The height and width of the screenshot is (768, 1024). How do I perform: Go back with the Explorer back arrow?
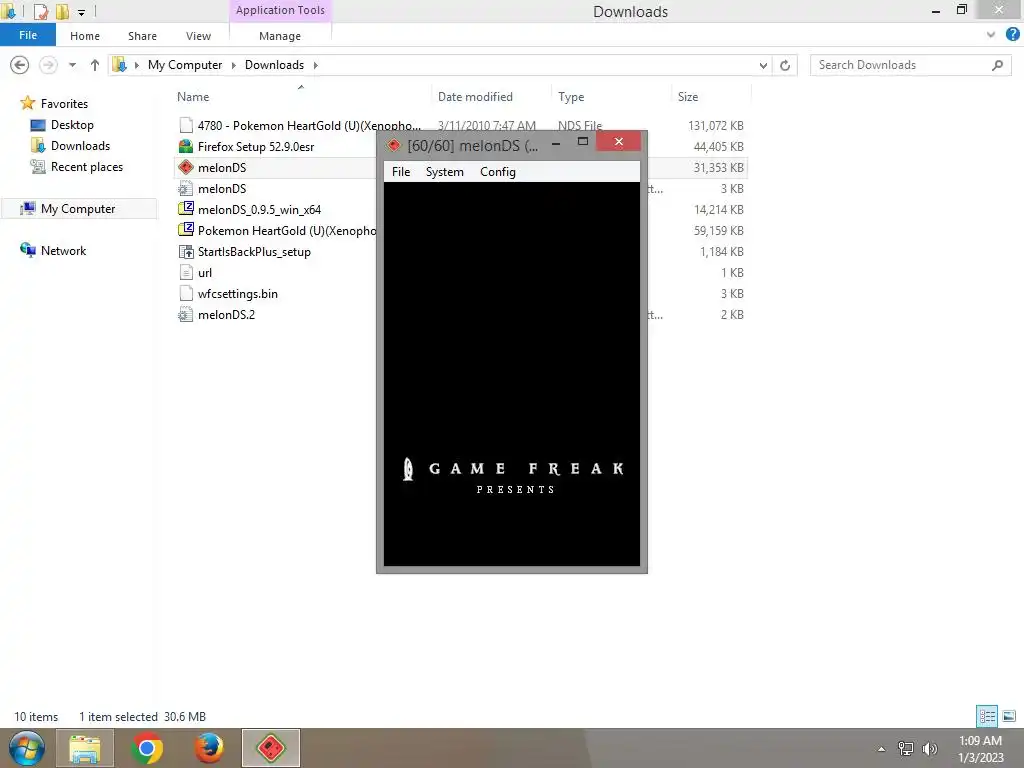20,65
